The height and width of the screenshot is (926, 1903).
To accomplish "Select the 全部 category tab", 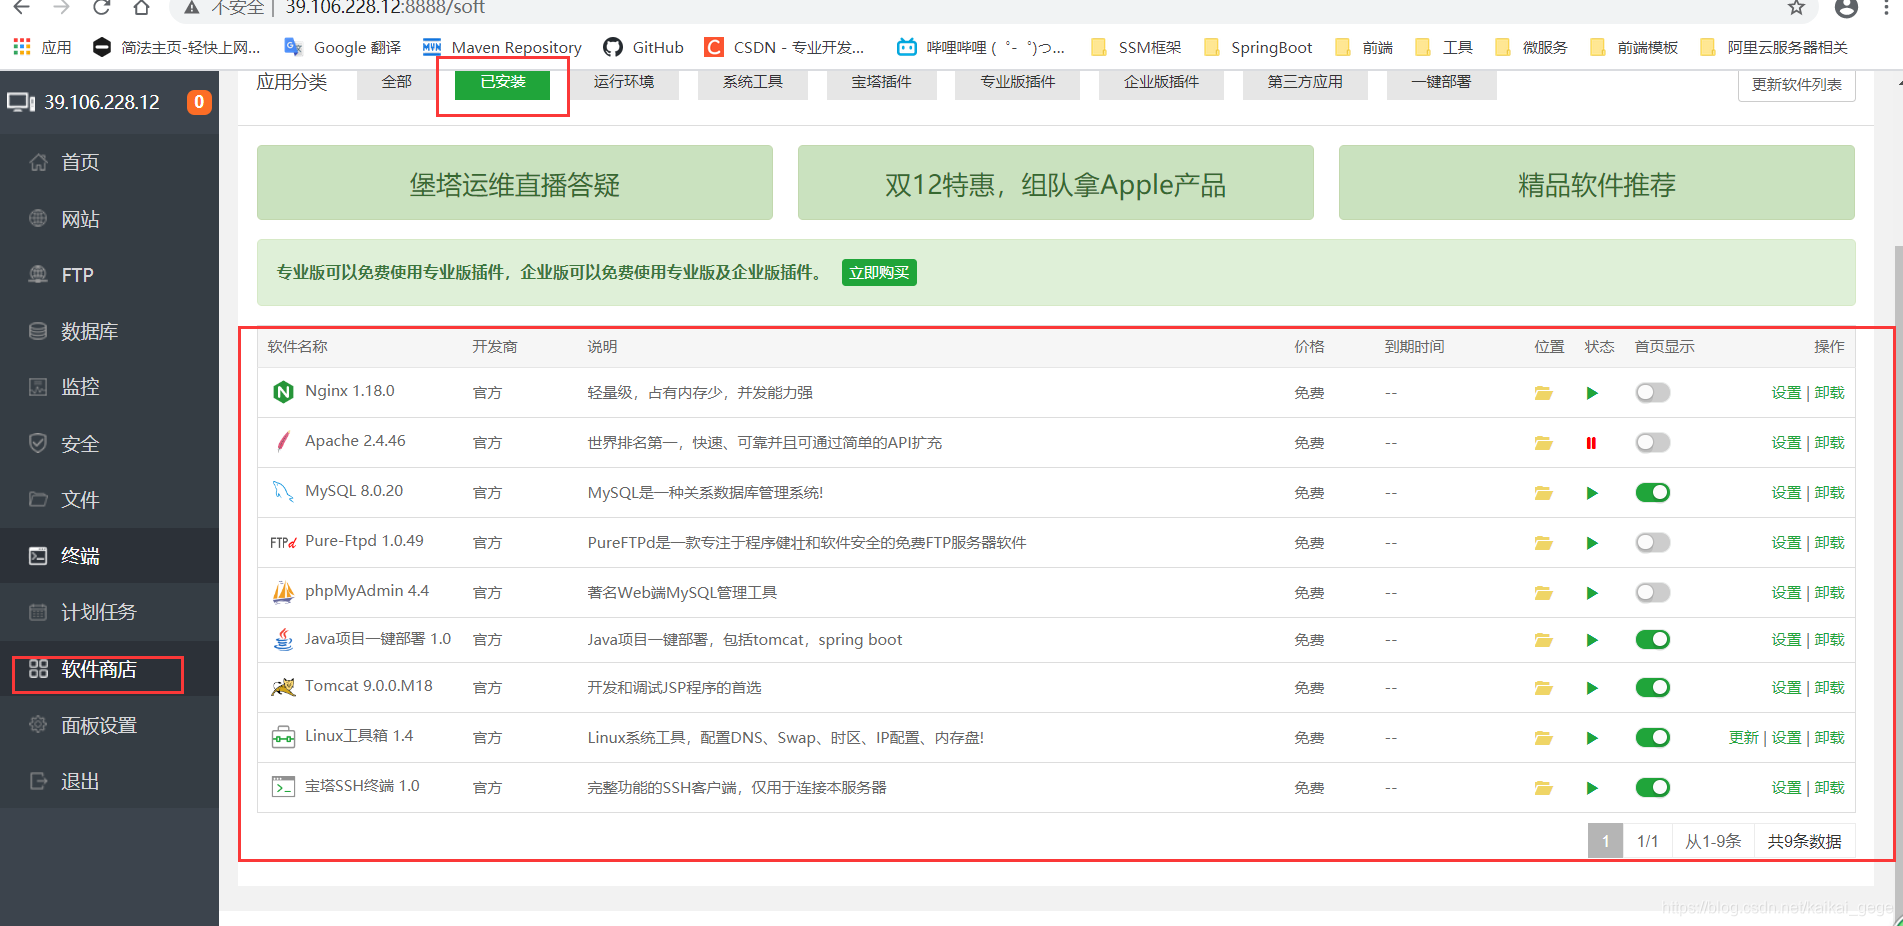I will point(397,82).
